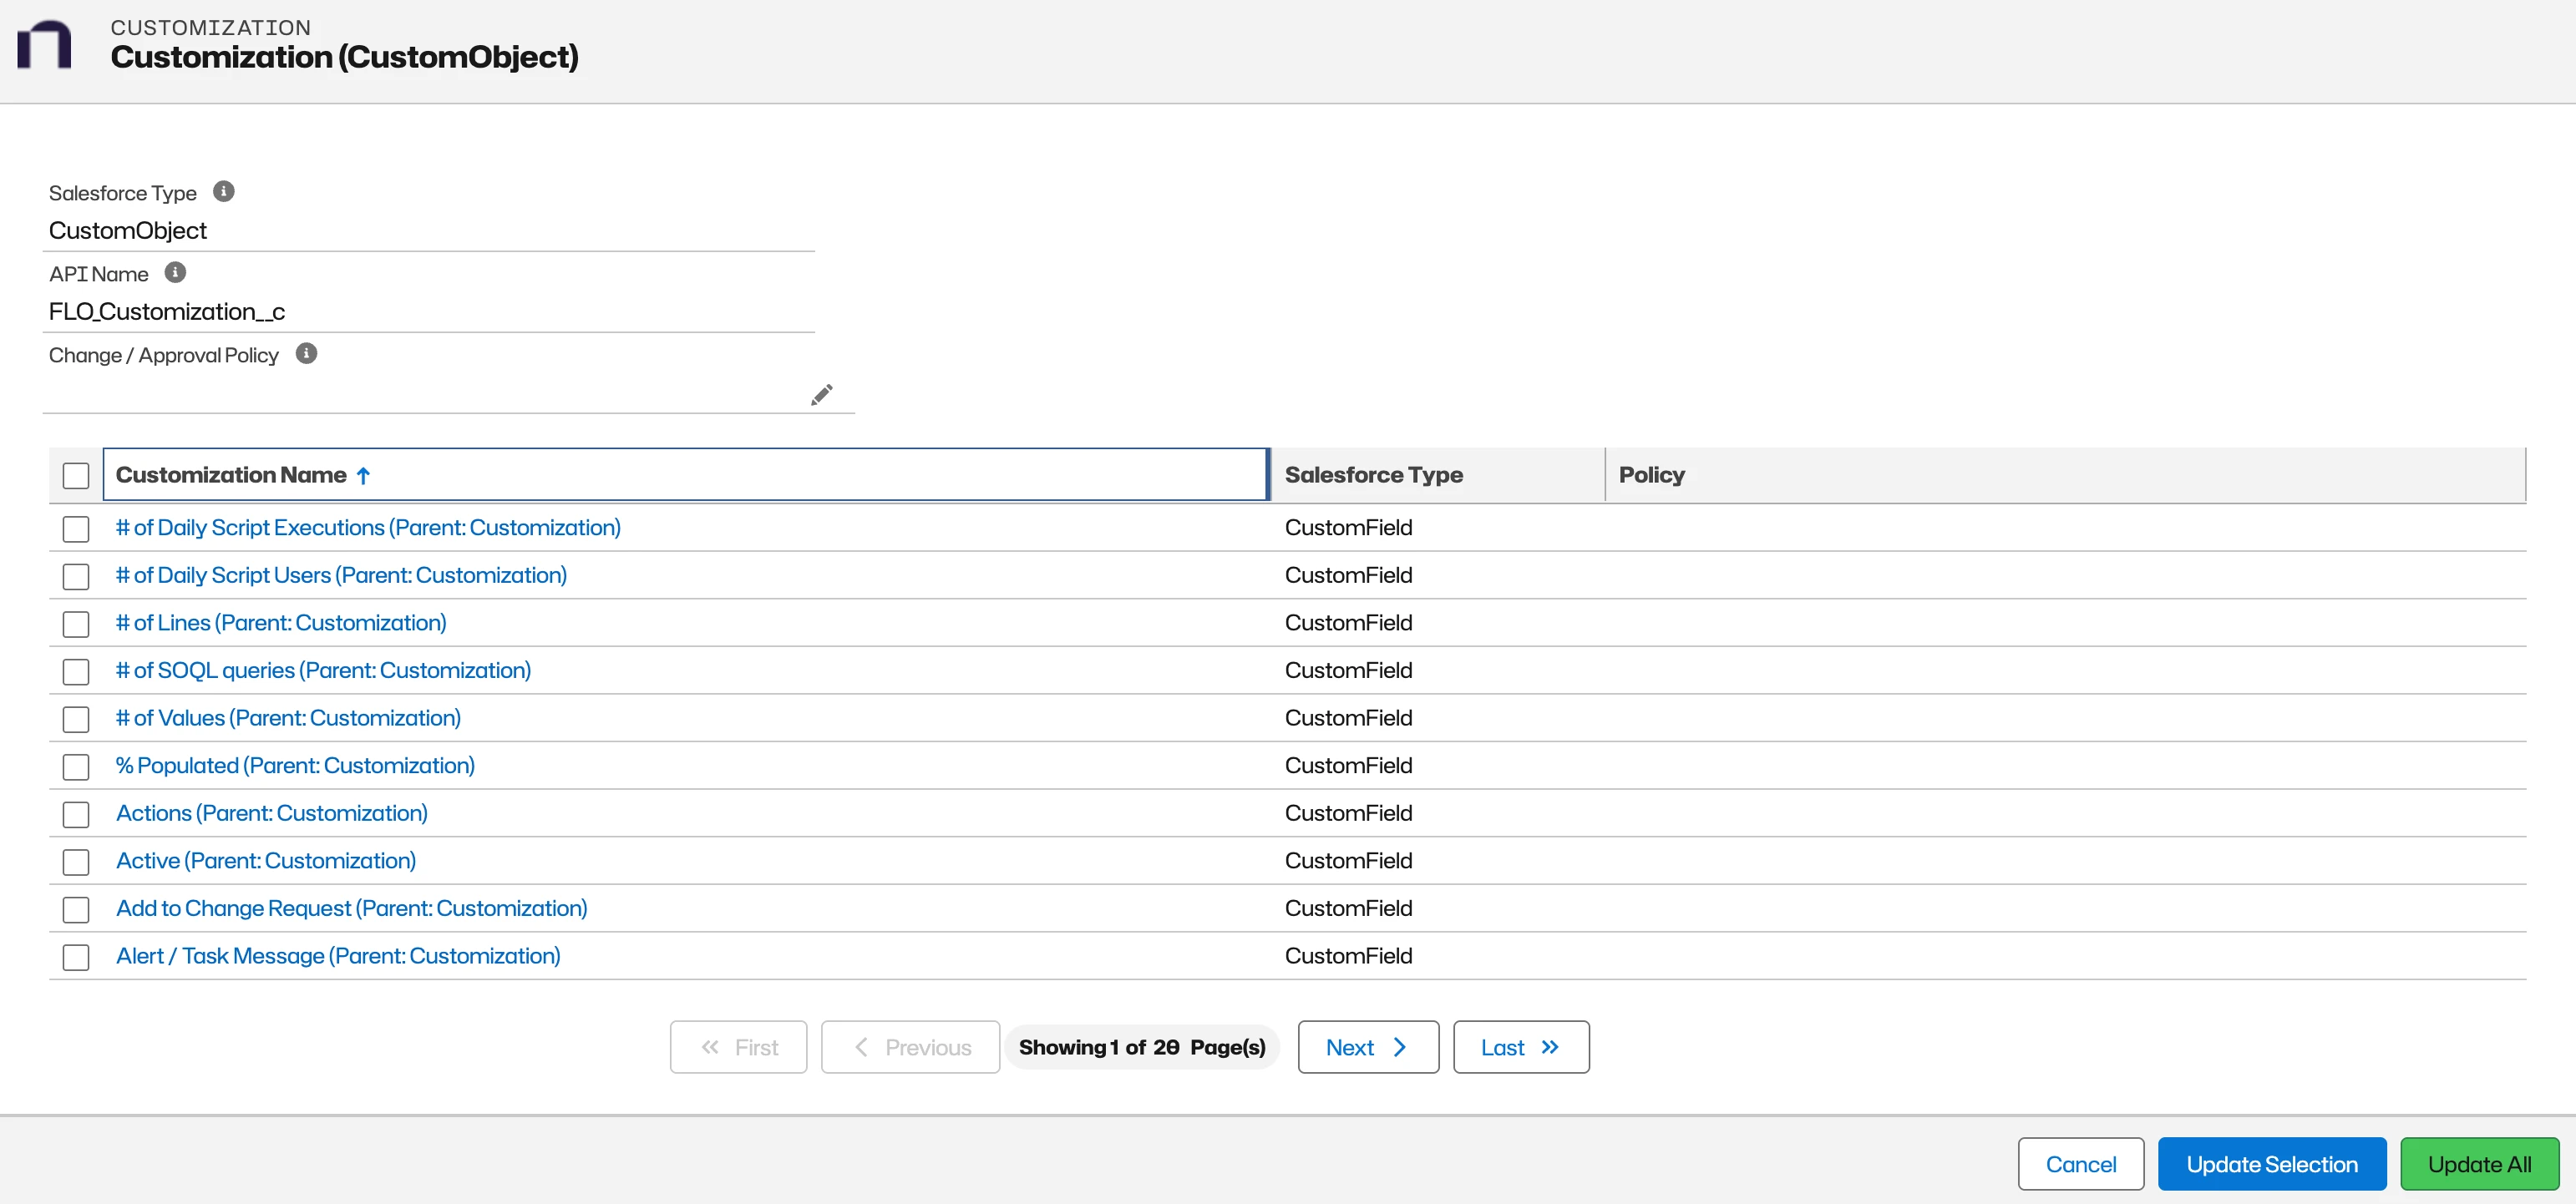The image size is (2576, 1204).
Task: Edit the Change / Approval Policy pencil
Action: [821, 395]
